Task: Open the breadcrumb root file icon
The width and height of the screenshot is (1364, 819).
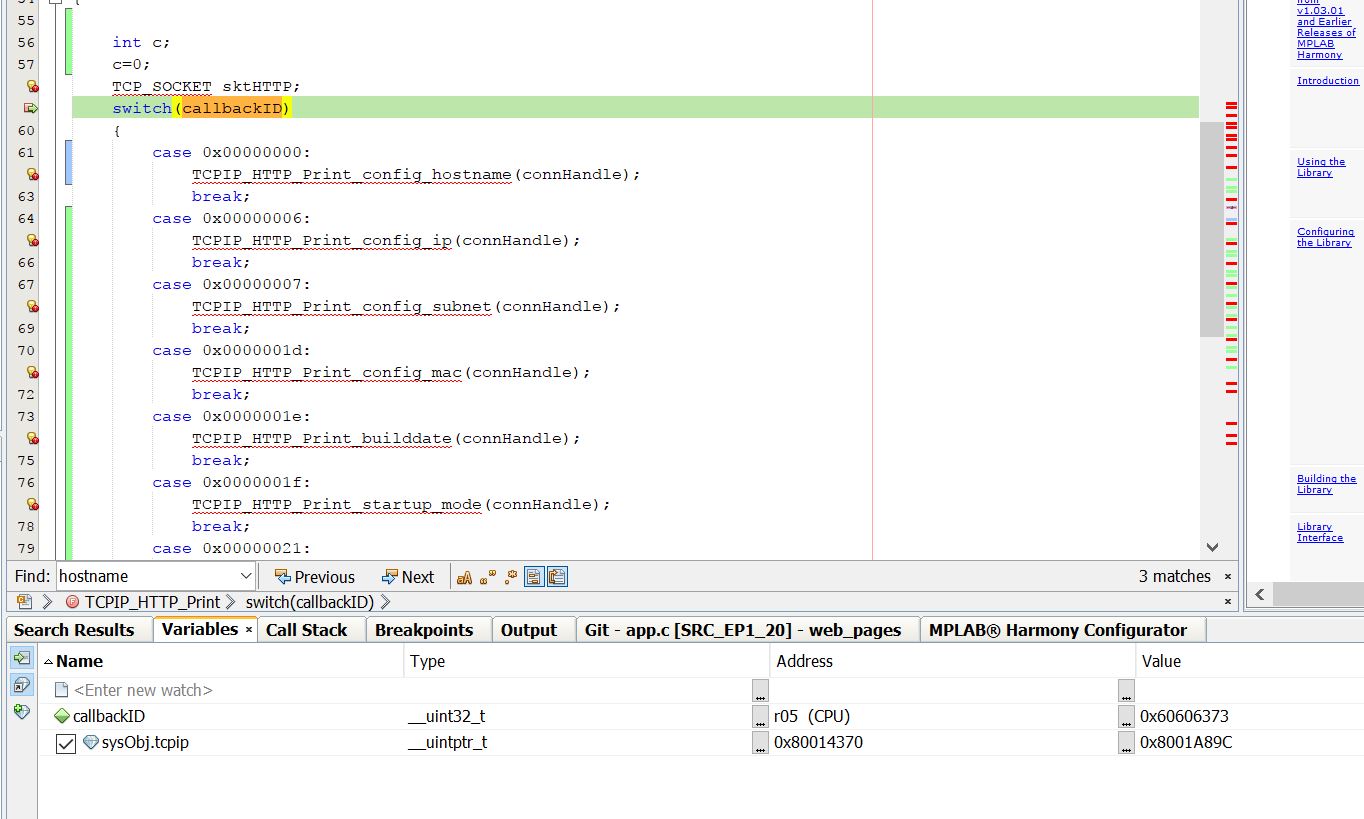Action: click(x=24, y=602)
